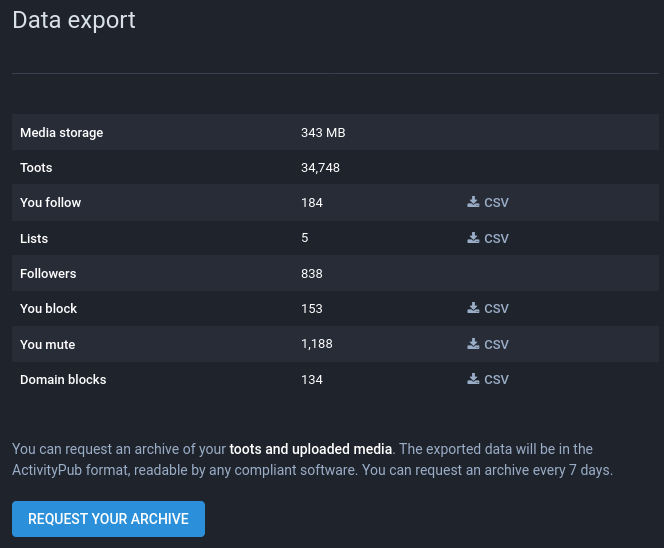The height and width of the screenshot is (548, 664).
Task: Click the 343 MB storage value
Action: (323, 132)
